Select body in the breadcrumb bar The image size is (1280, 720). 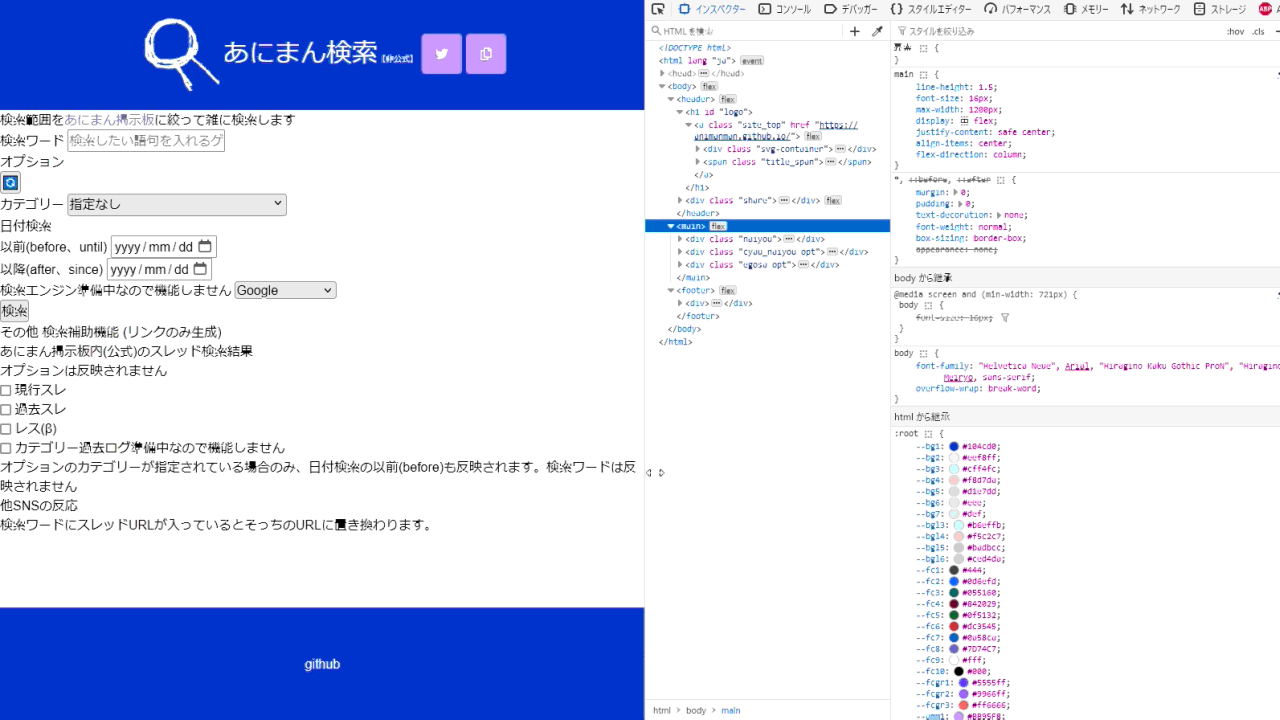696,710
